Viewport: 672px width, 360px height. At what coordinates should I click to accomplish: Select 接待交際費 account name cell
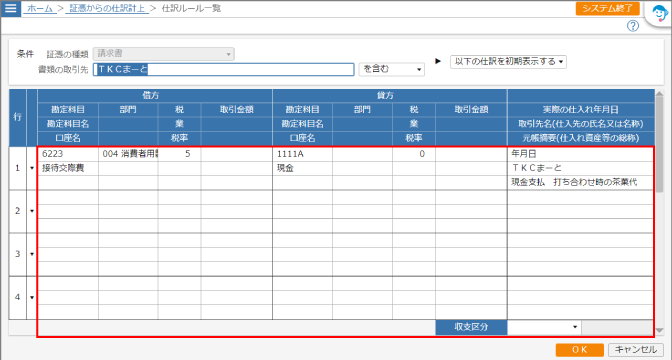68,168
